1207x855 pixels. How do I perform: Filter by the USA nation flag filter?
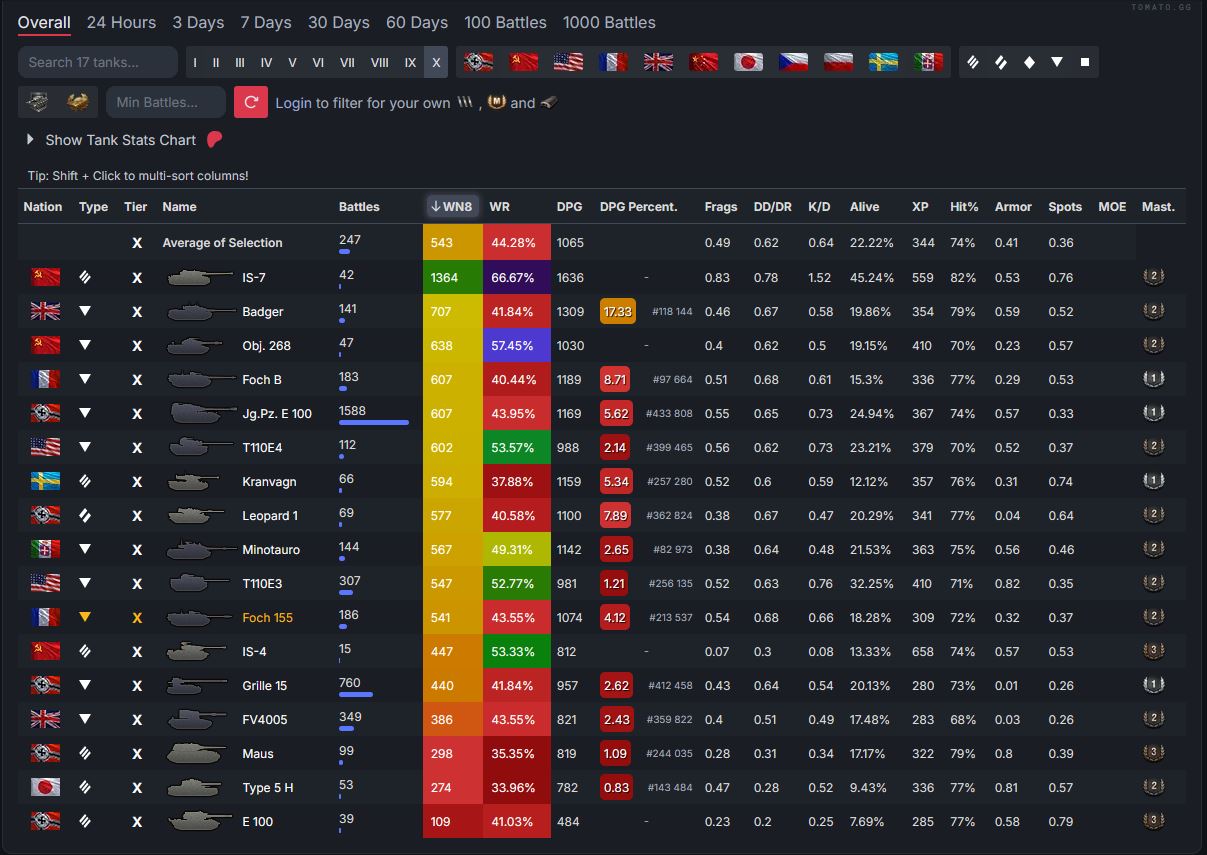click(x=568, y=62)
